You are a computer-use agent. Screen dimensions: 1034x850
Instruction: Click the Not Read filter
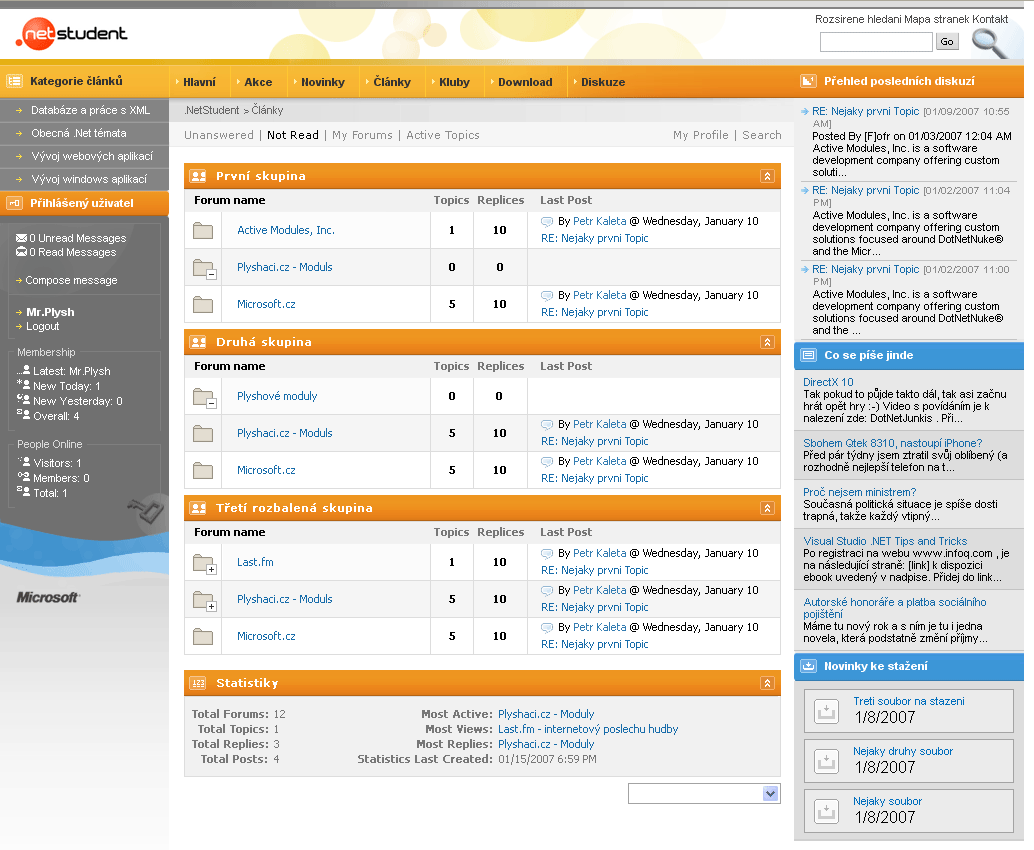click(x=293, y=135)
